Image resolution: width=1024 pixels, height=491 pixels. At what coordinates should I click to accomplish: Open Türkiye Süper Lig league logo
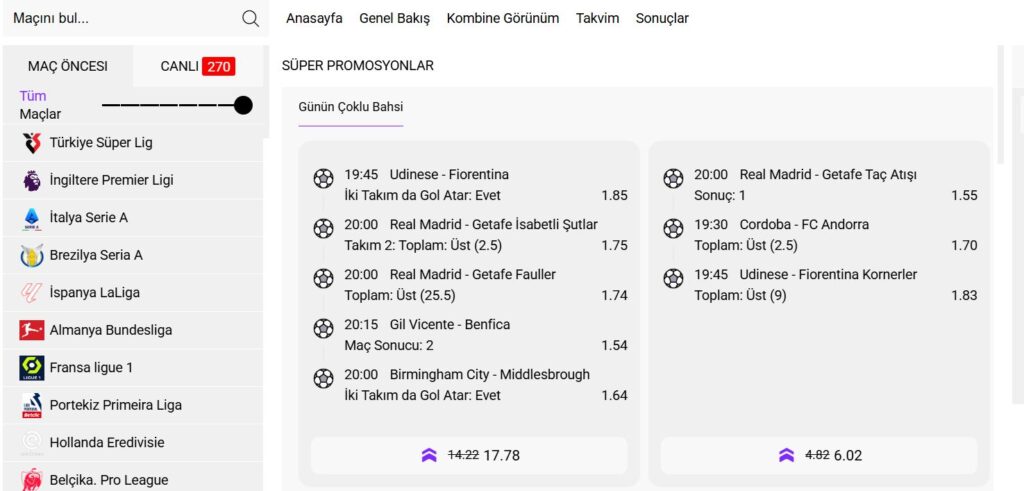pyautogui.click(x=32, y=143)
